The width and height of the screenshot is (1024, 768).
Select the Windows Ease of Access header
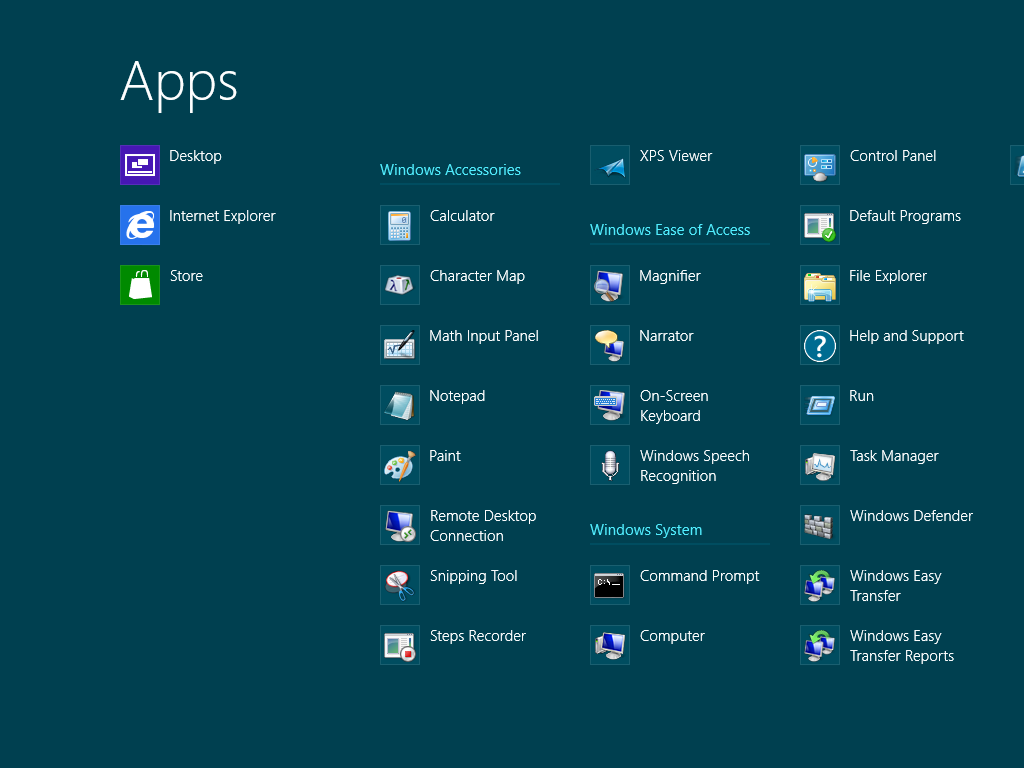670,230
